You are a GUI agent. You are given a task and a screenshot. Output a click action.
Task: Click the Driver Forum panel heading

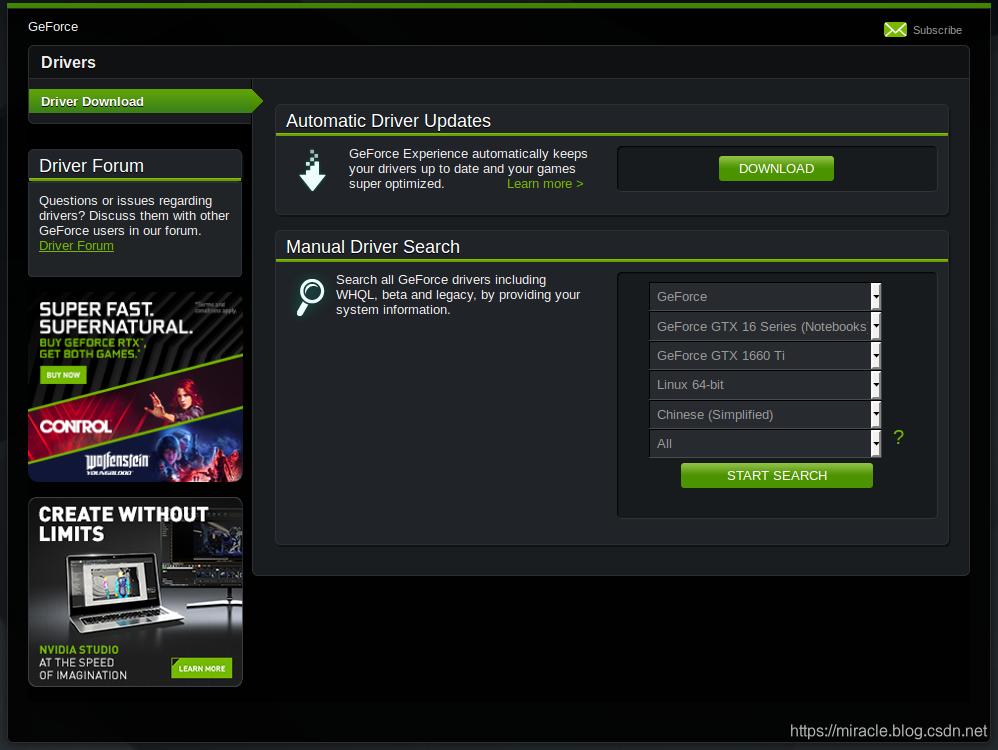pos(92,166)
